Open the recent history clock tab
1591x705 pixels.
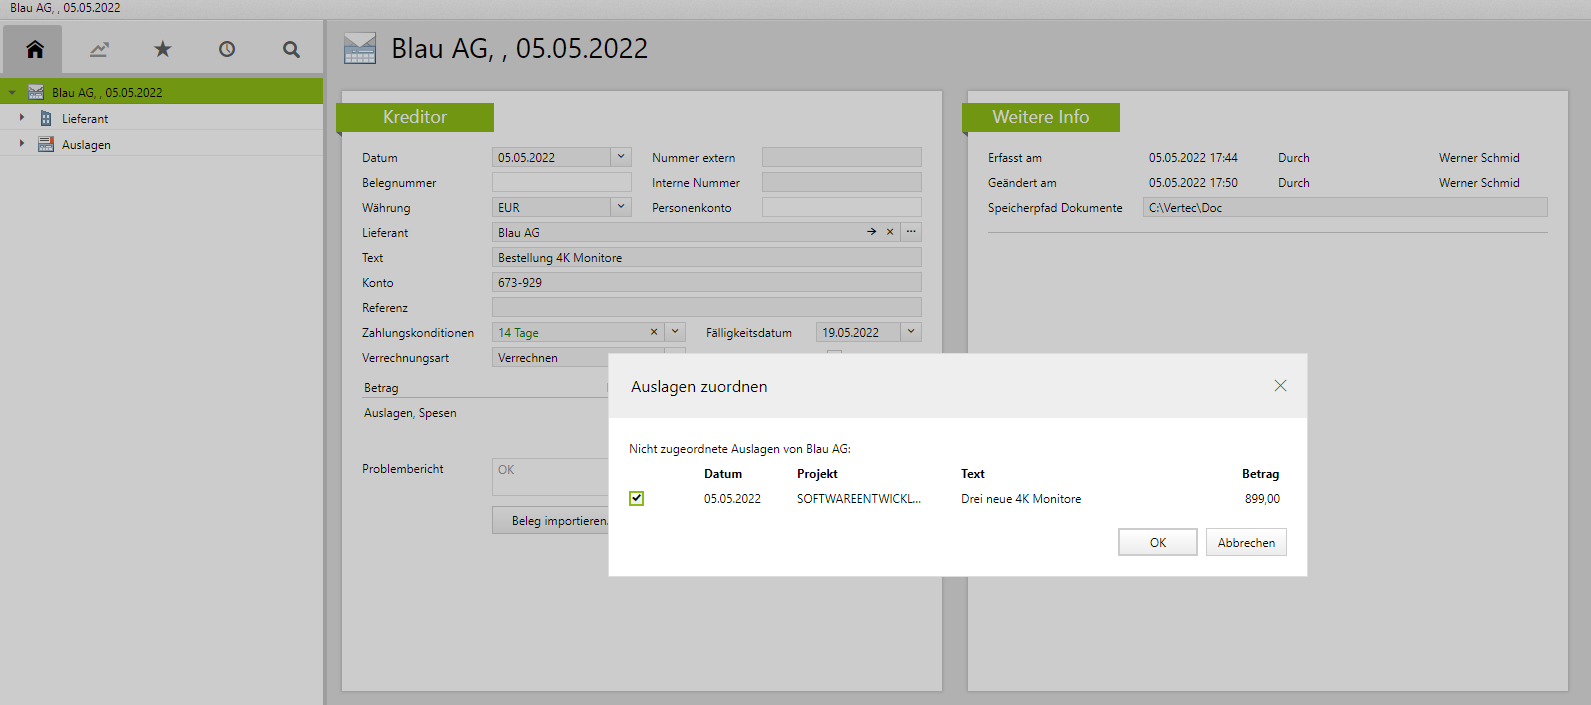point(227,49)
